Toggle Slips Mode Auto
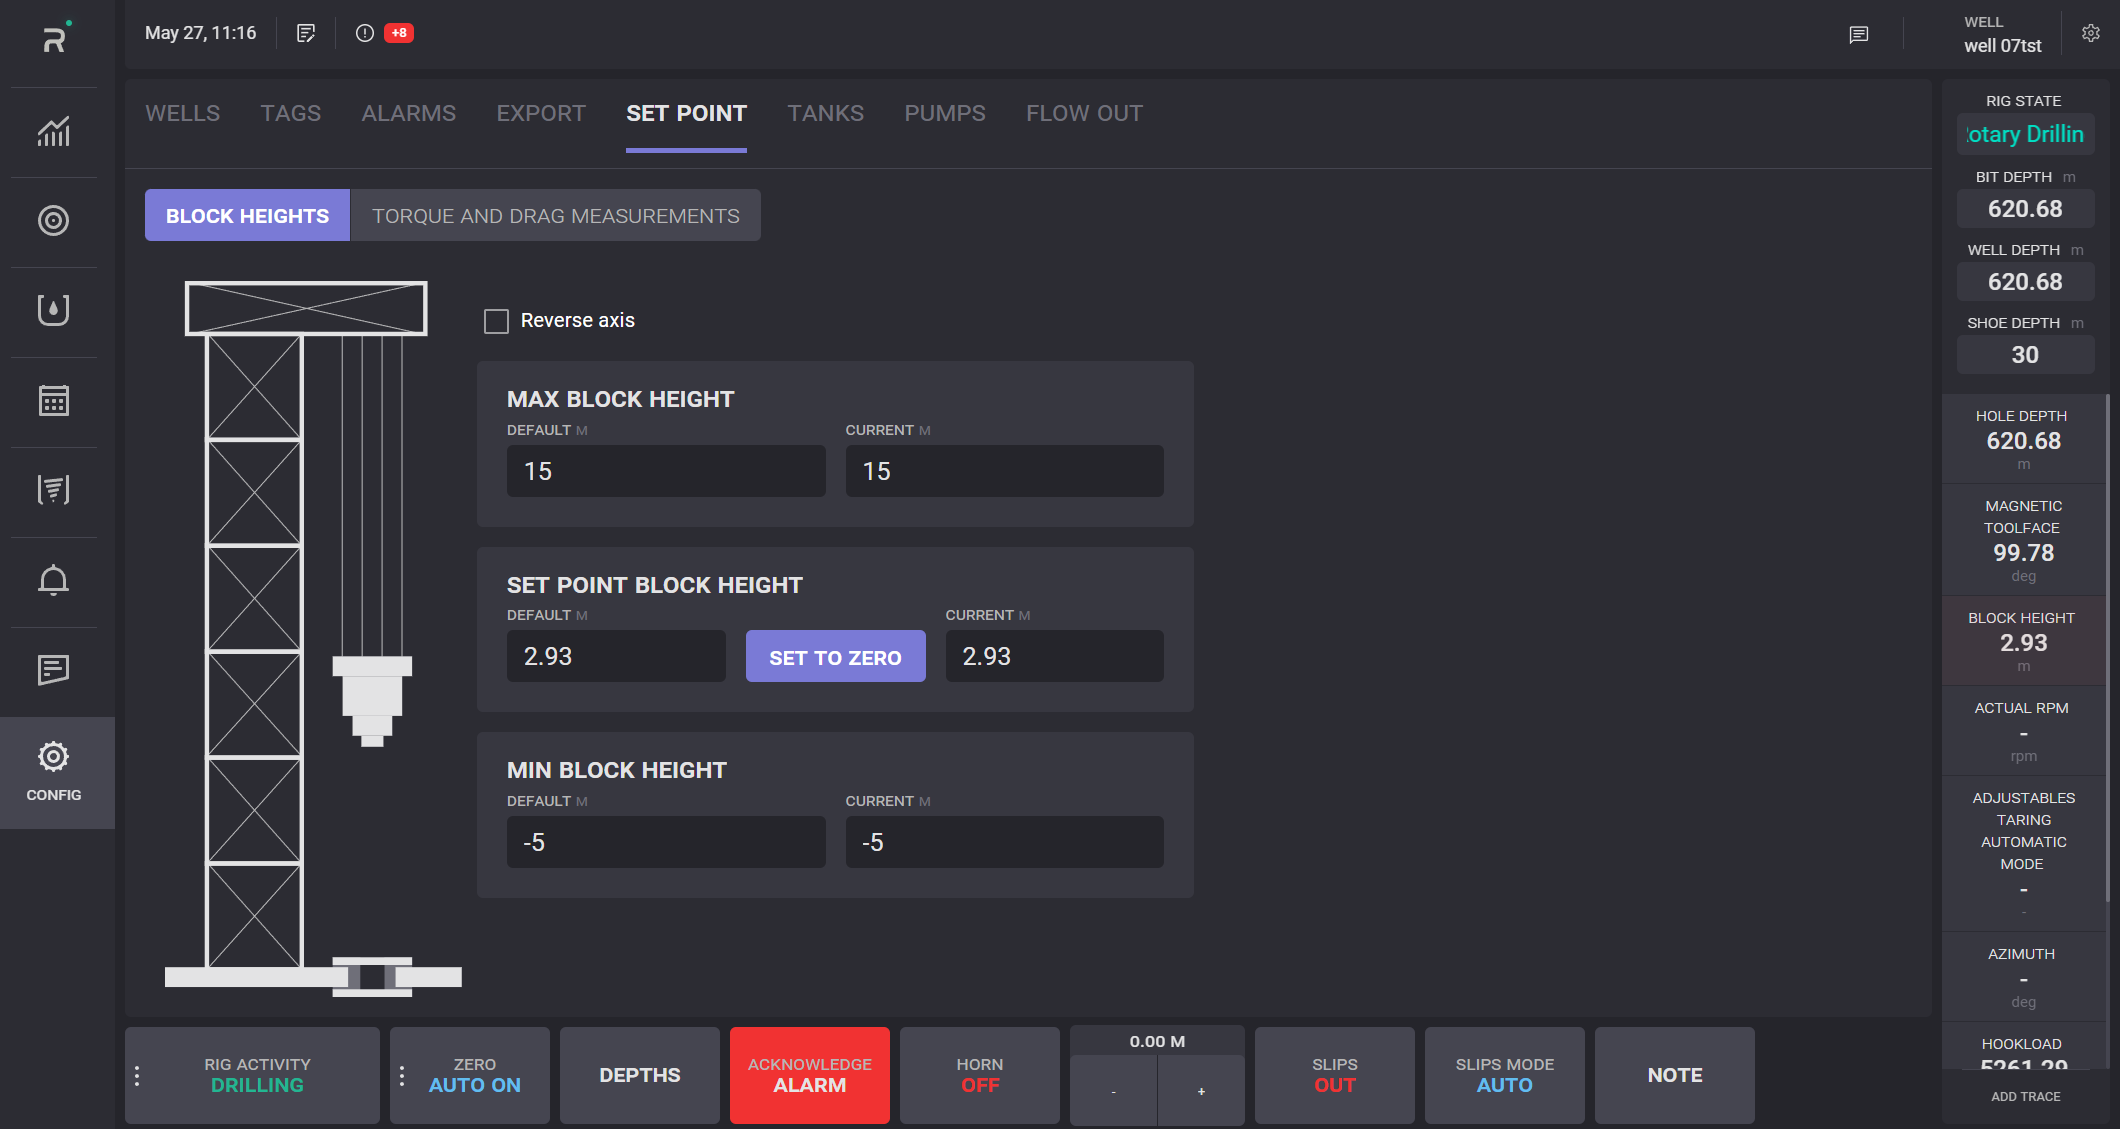The image size is (2120, 1129). point(1504,1075)
